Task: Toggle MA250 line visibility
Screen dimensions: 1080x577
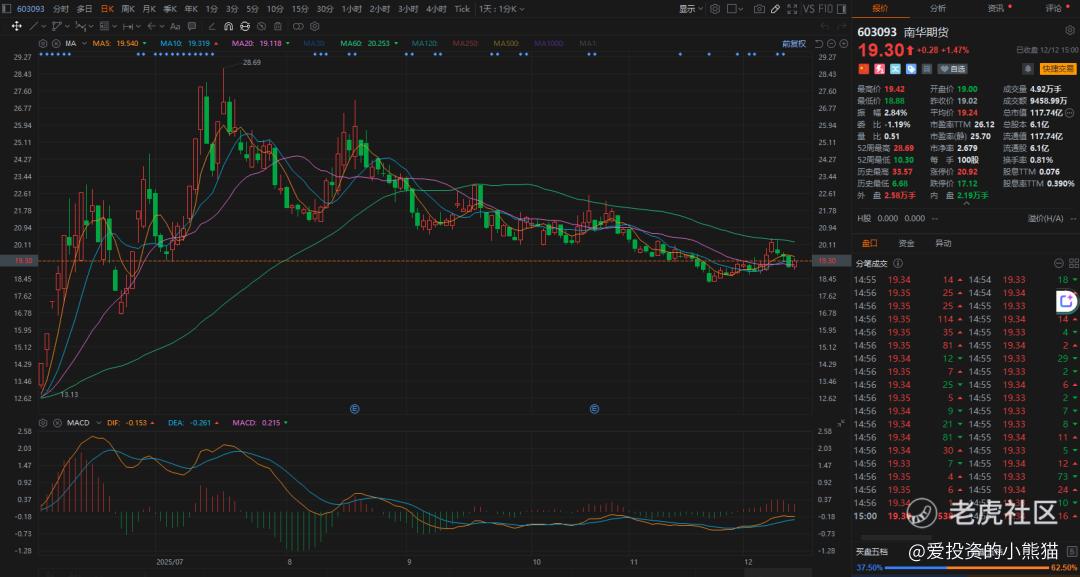Action: 465,43
